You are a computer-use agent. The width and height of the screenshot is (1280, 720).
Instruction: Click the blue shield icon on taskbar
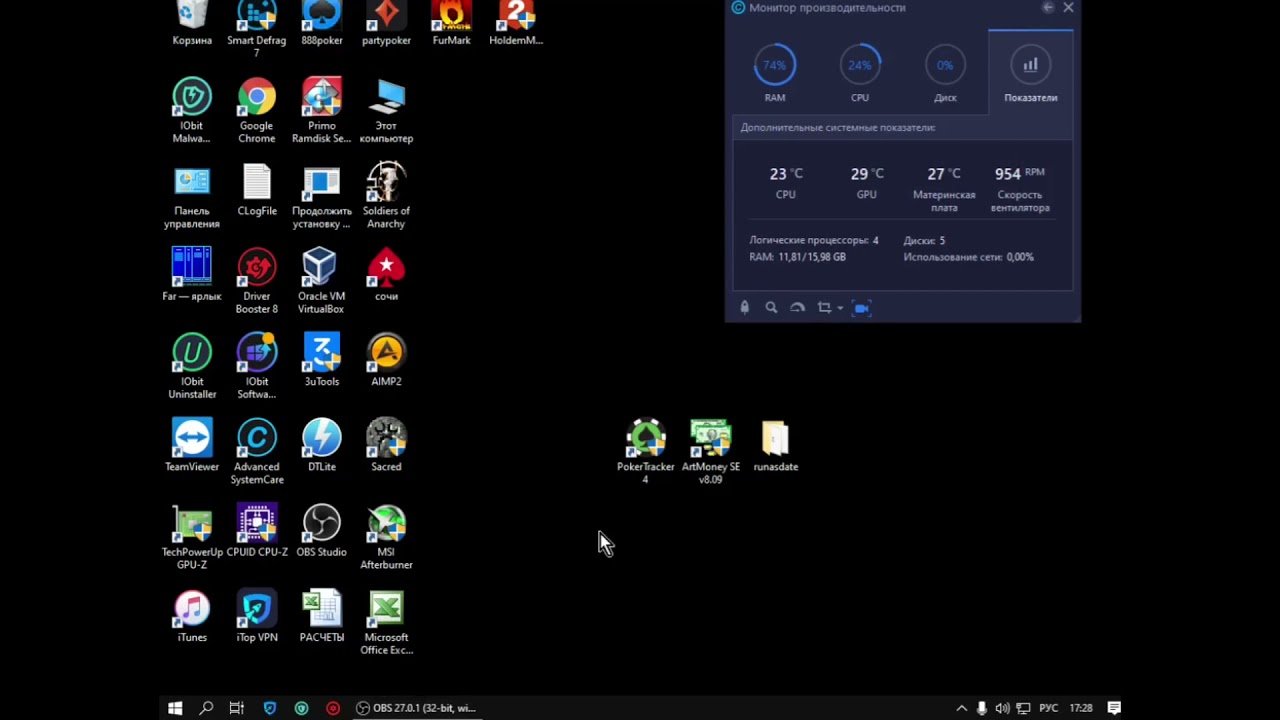[x=269, y=708]
